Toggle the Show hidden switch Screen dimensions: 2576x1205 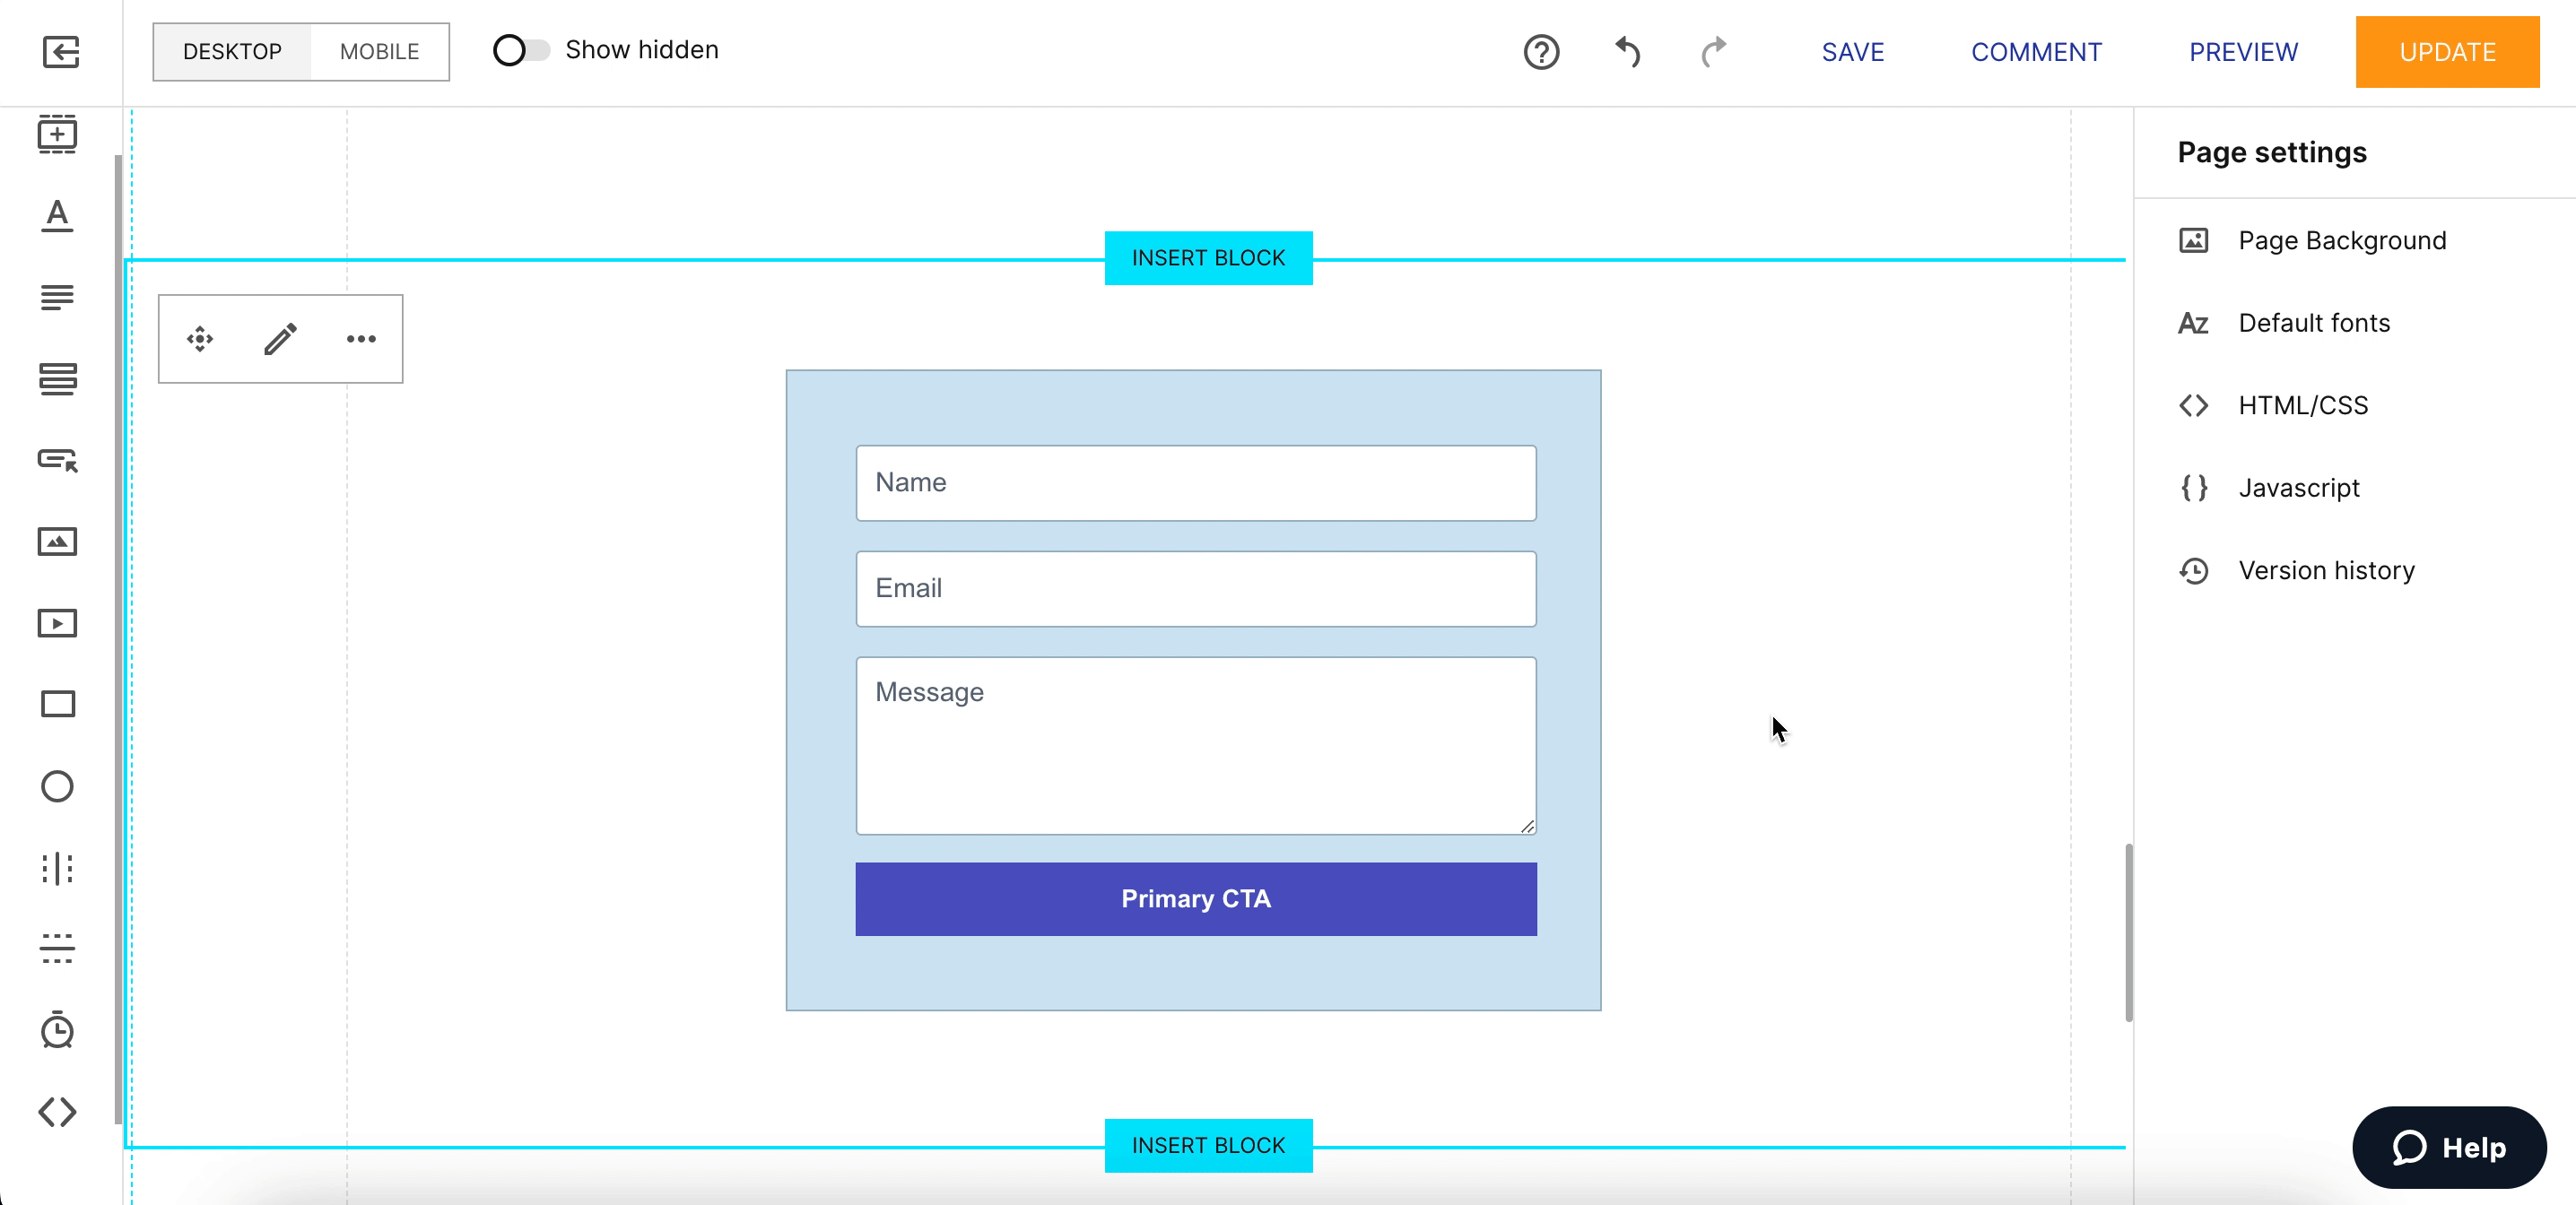pyautogui.click(x=521, y=50)
